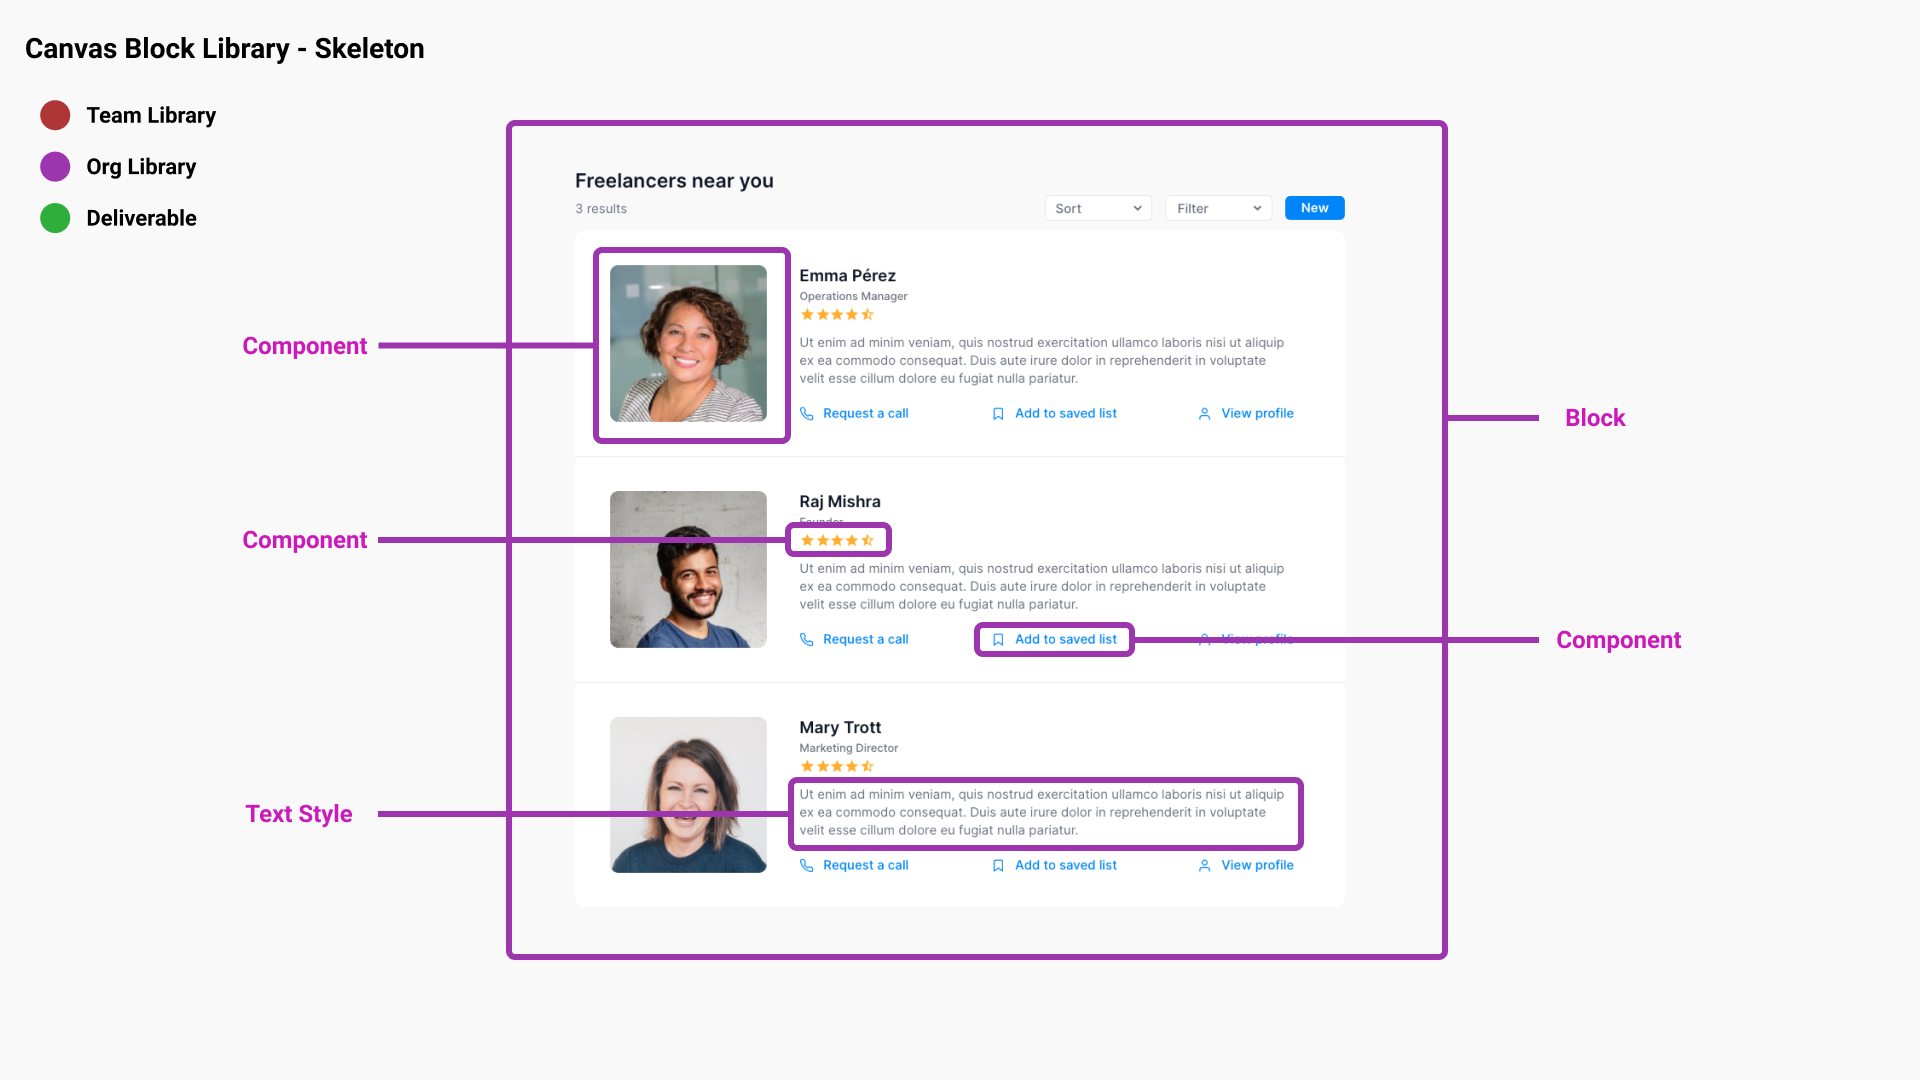The width and height of the screenshot is (1920, 1080).
Task: Select the Component label for Raj Mishra
Action: [x=305, y=538]
